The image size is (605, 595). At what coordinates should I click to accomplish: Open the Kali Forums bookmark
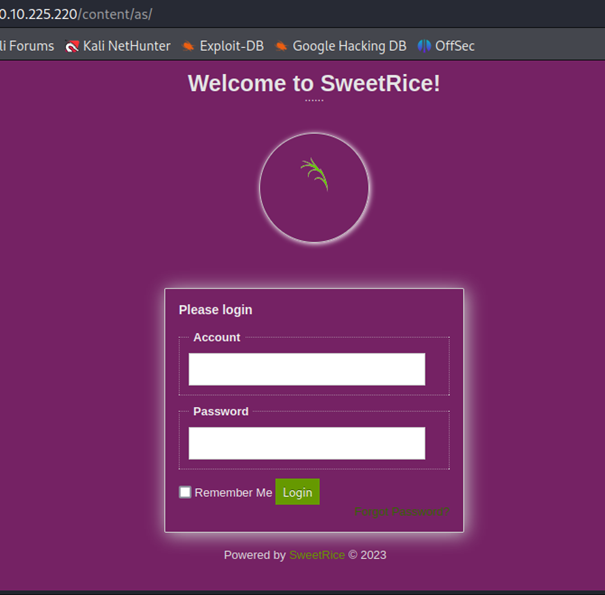[27, 46]
